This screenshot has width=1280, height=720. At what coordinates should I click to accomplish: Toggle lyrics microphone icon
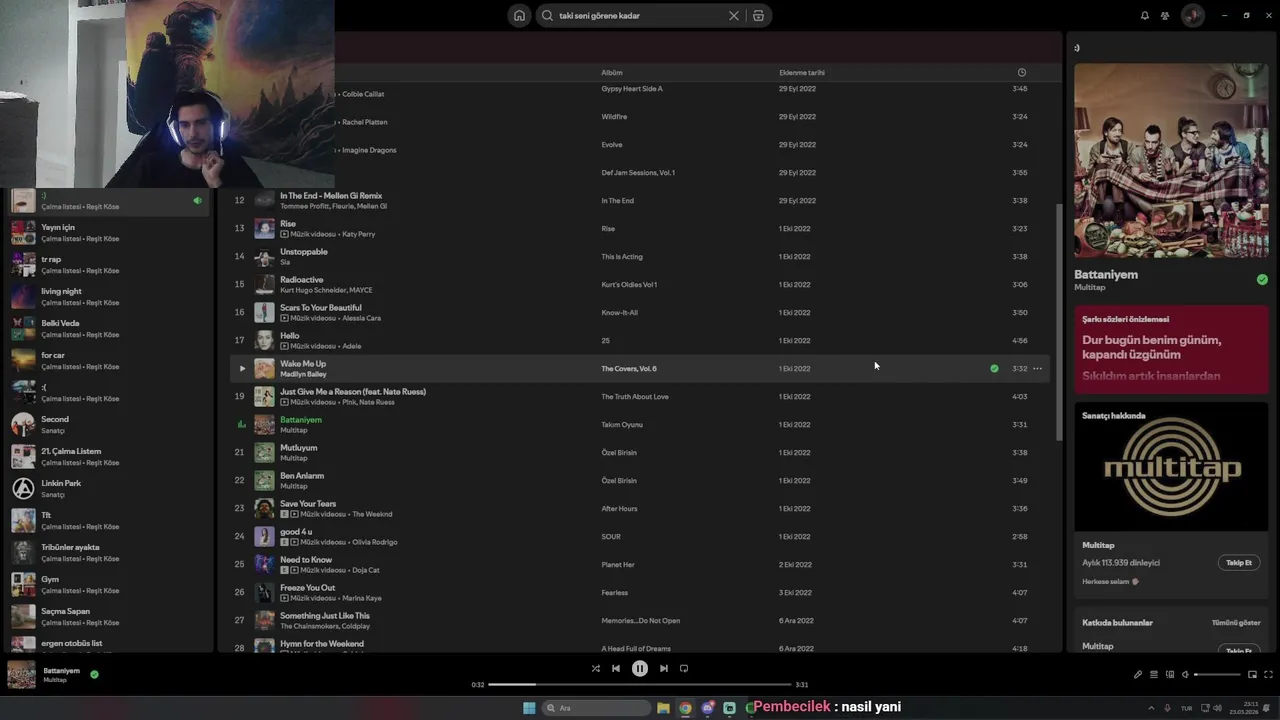[x=1137, y=675]
